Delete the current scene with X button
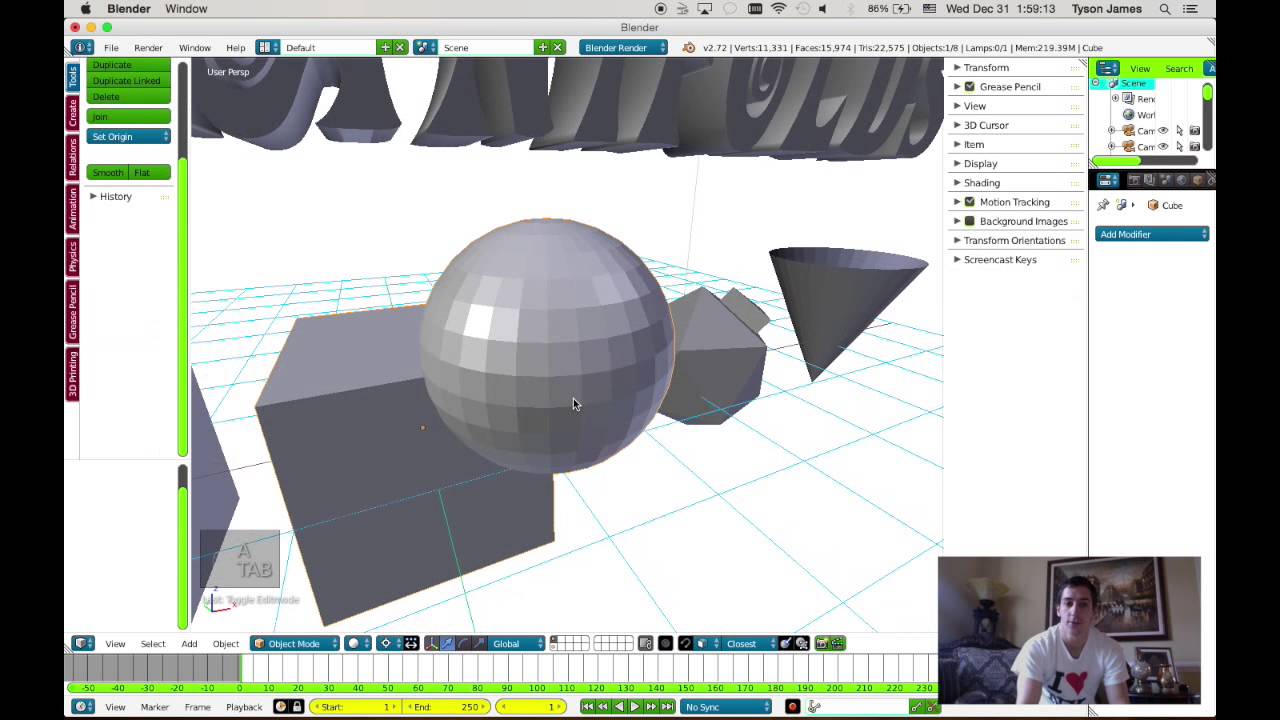 (558, 48)
